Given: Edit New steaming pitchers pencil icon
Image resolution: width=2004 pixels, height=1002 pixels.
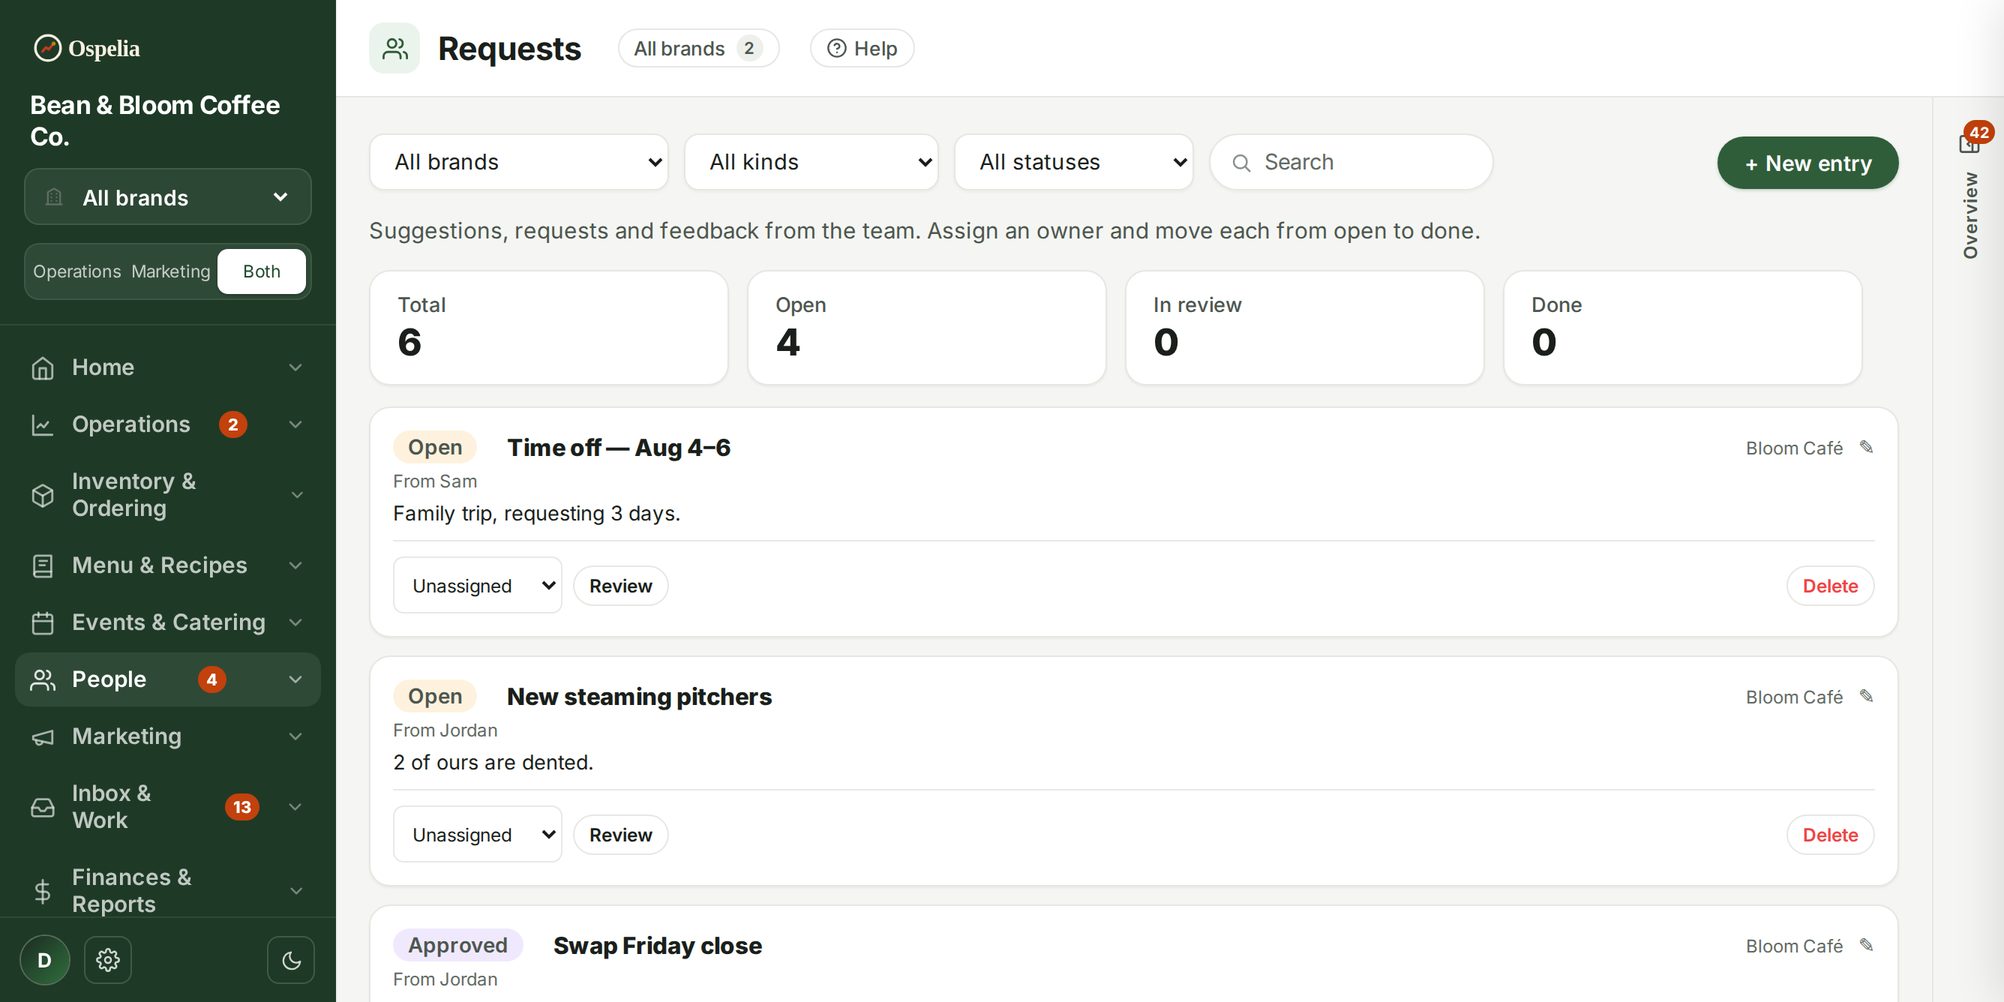Looking at the screenshot, I should (x=1866, y=696).
